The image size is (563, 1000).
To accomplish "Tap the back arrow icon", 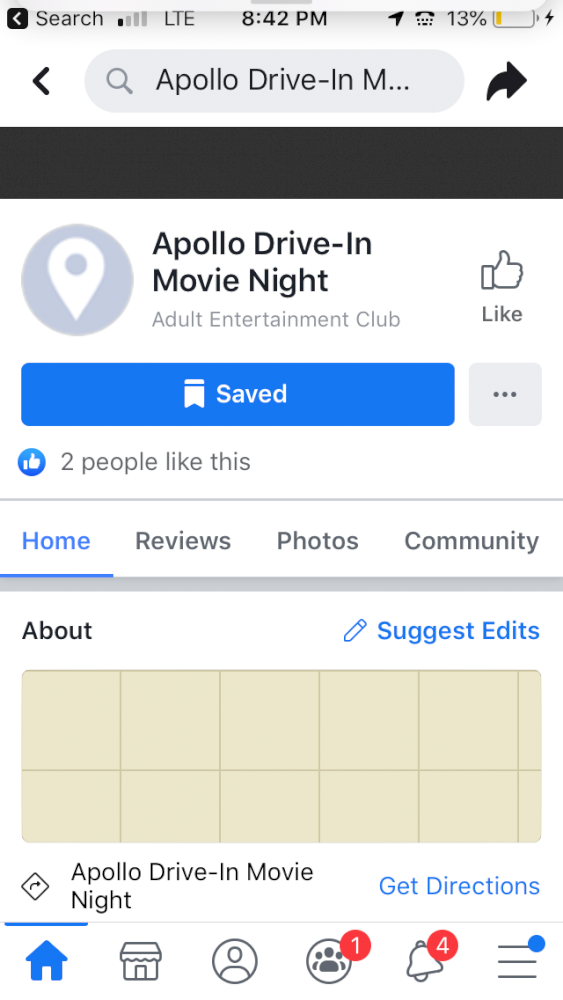I will [x=41, y=81].
